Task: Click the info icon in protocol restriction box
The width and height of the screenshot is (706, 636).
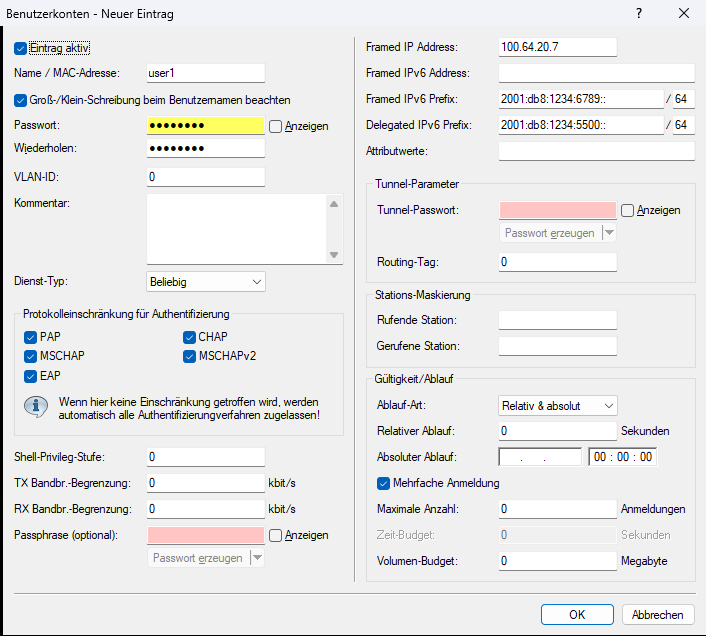Action: 37,406
